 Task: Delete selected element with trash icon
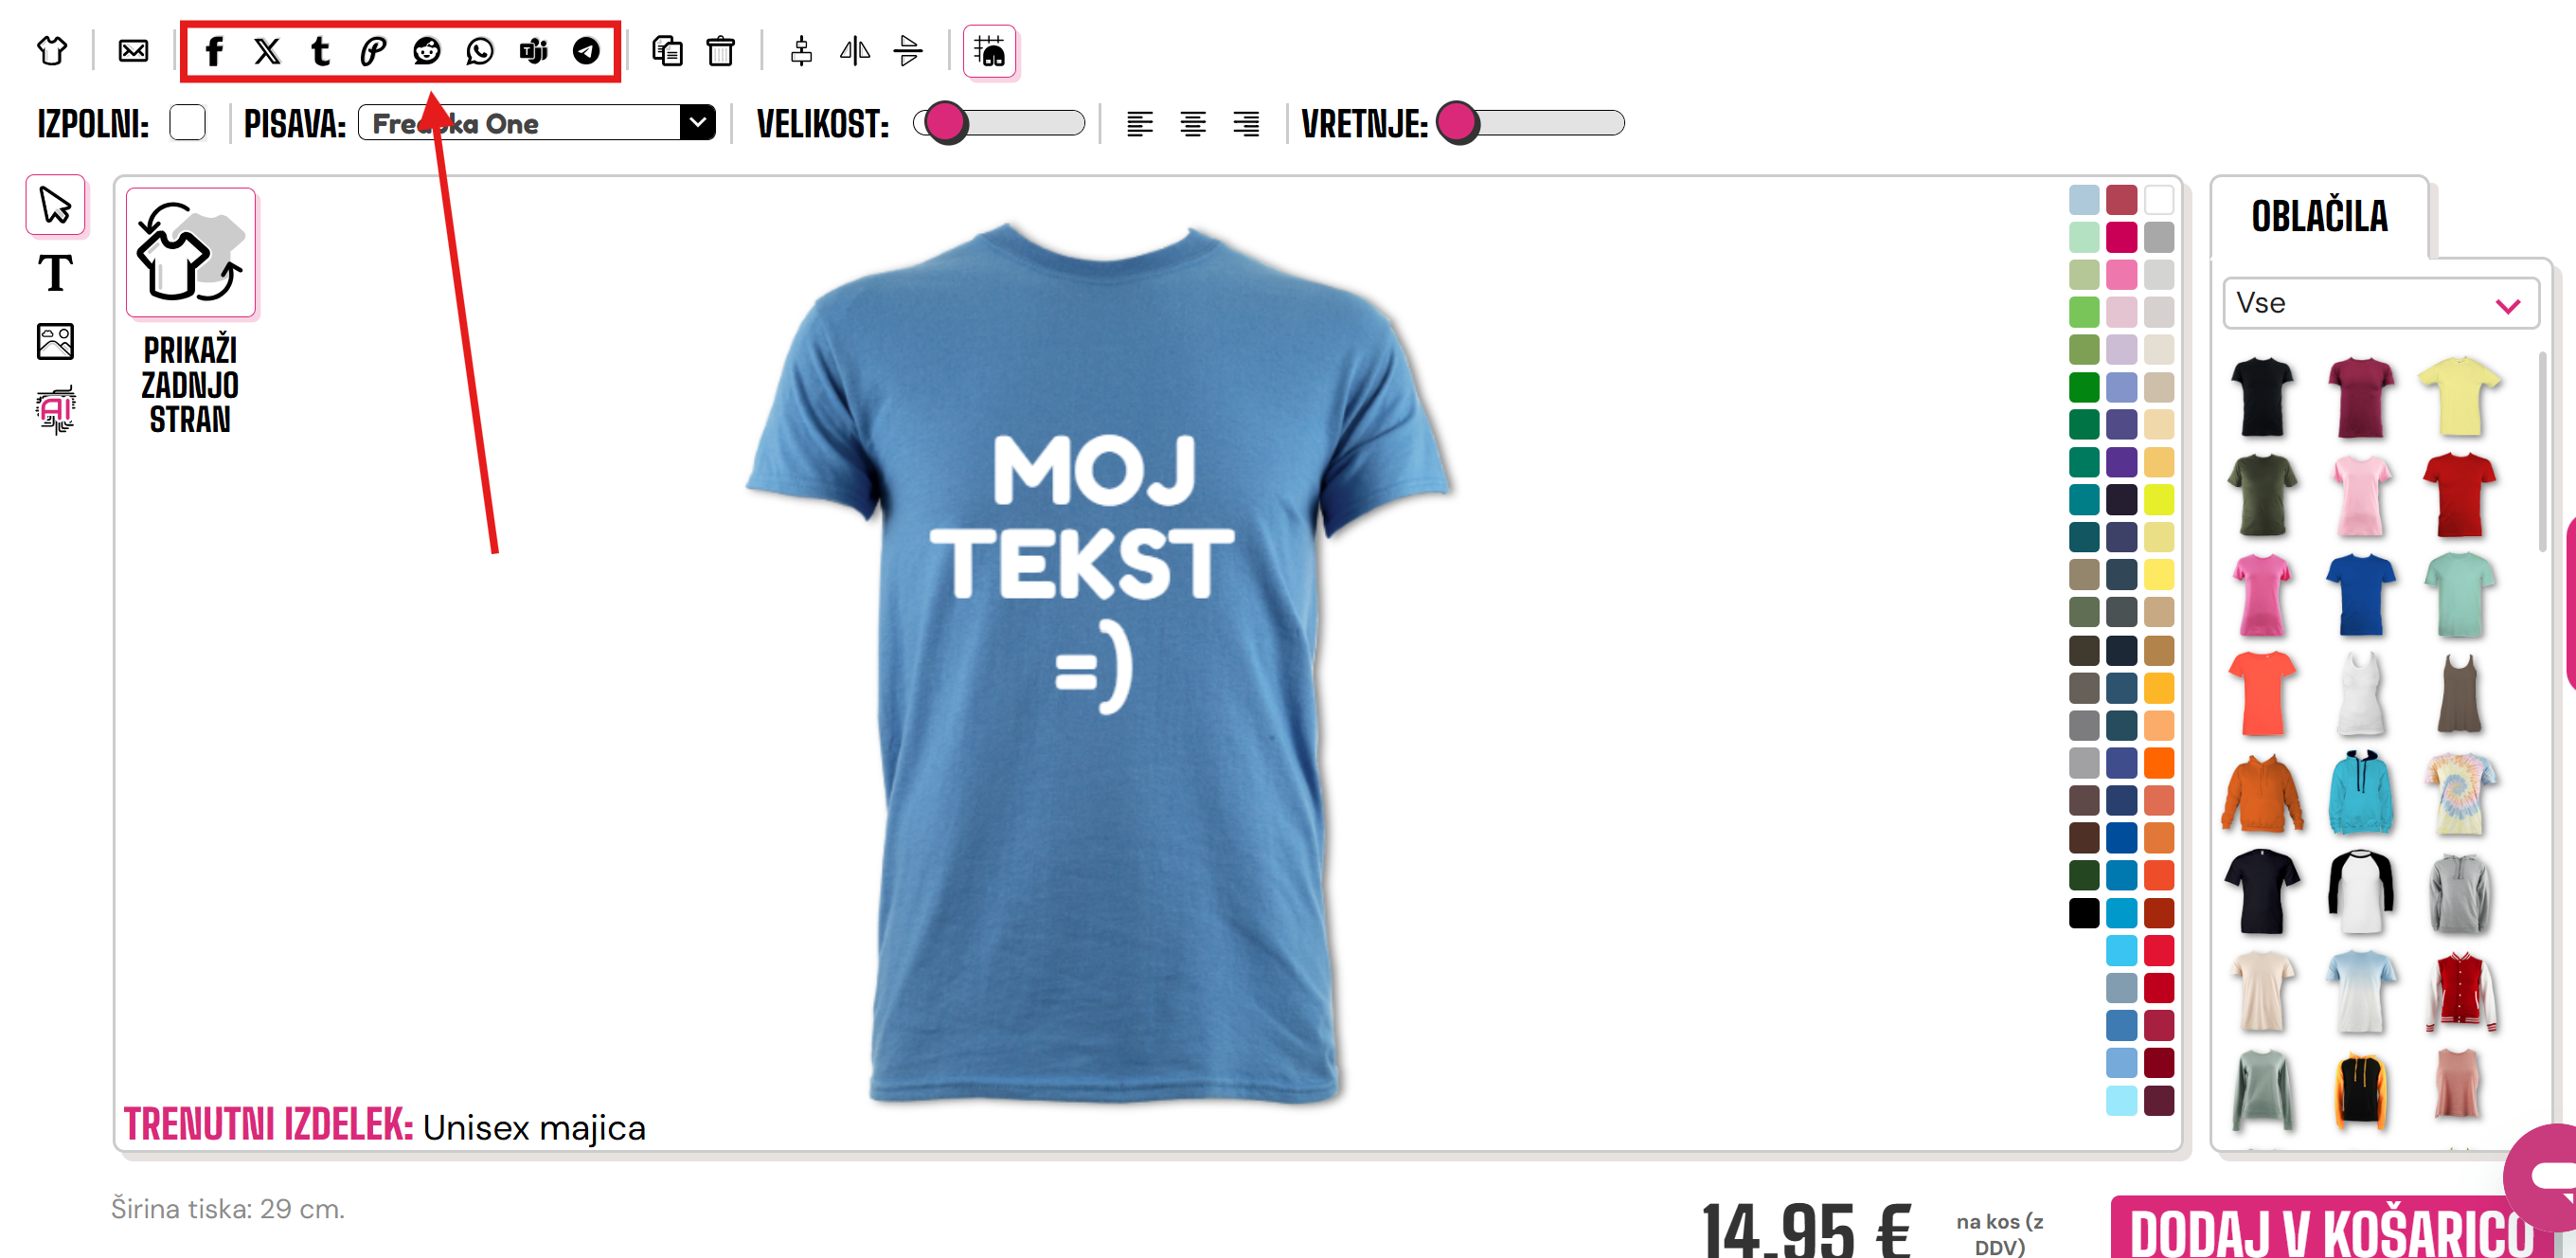tap(720, 51)
